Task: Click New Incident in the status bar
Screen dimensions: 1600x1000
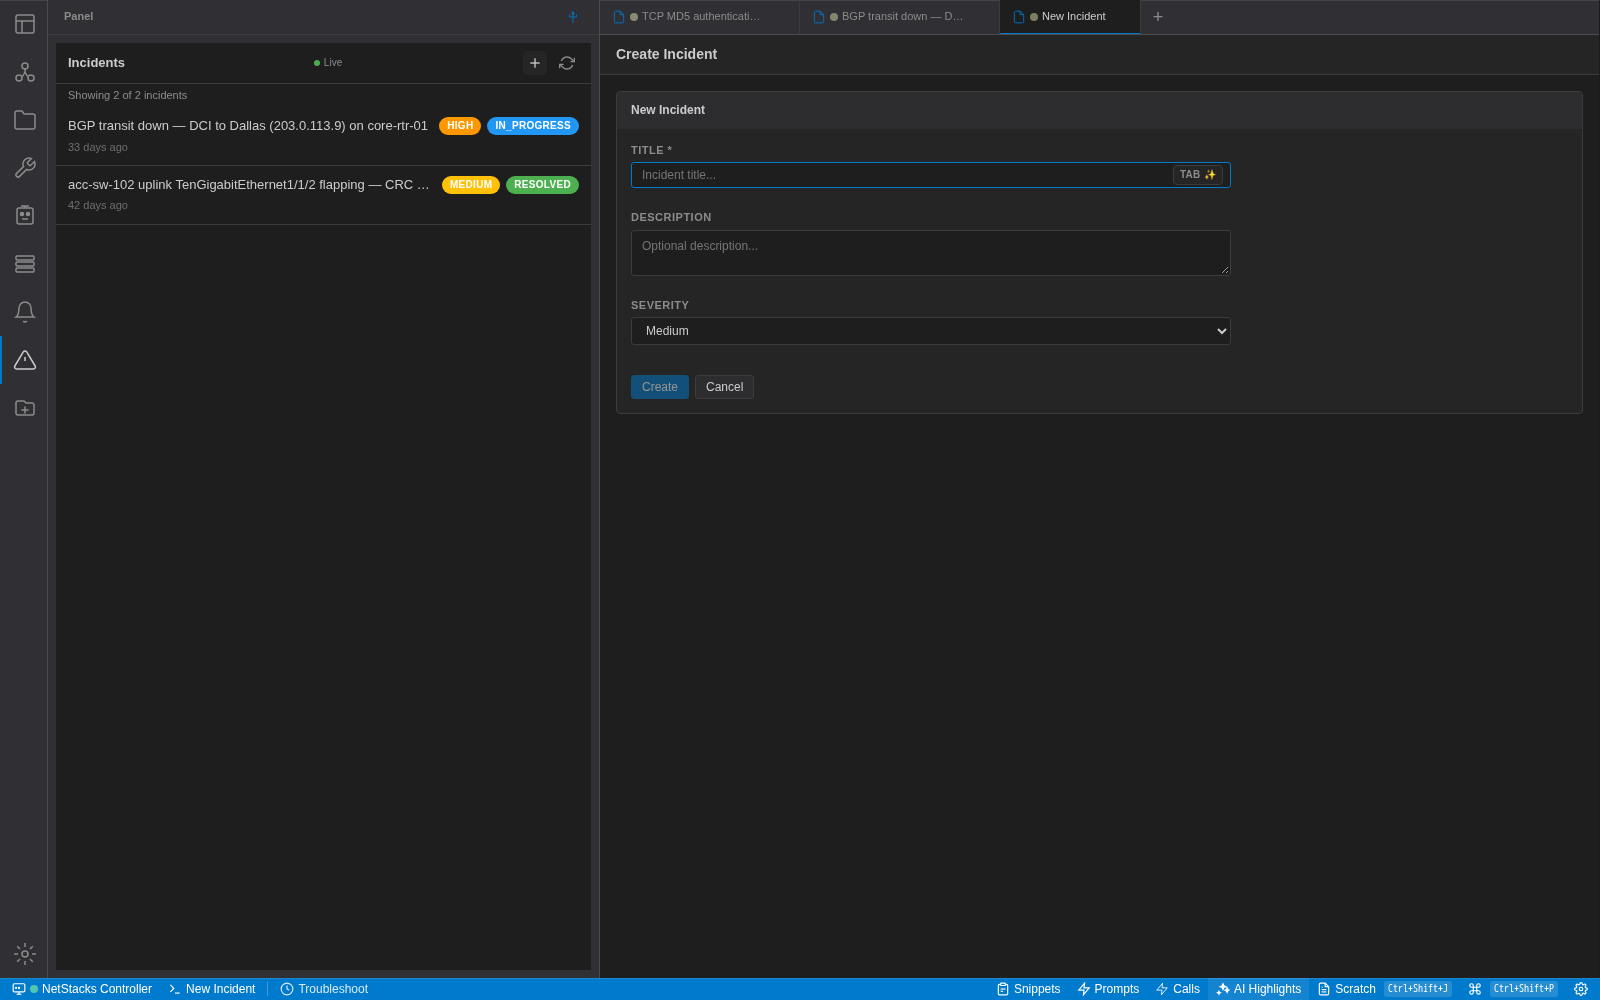Action: (212, 989)
